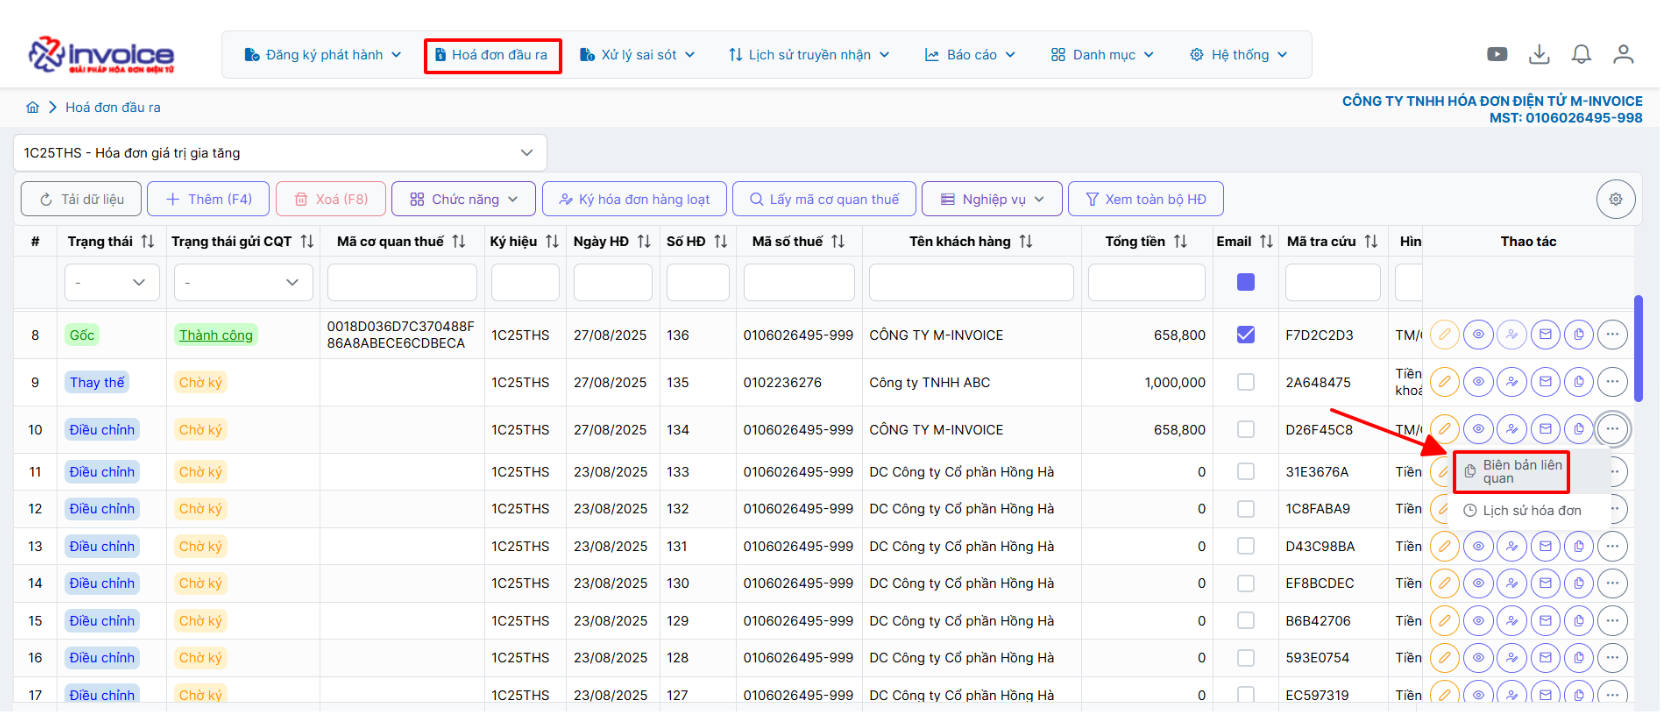
Task: Click the edit pencil icon for invoice 136
Action: point(1444,335)
